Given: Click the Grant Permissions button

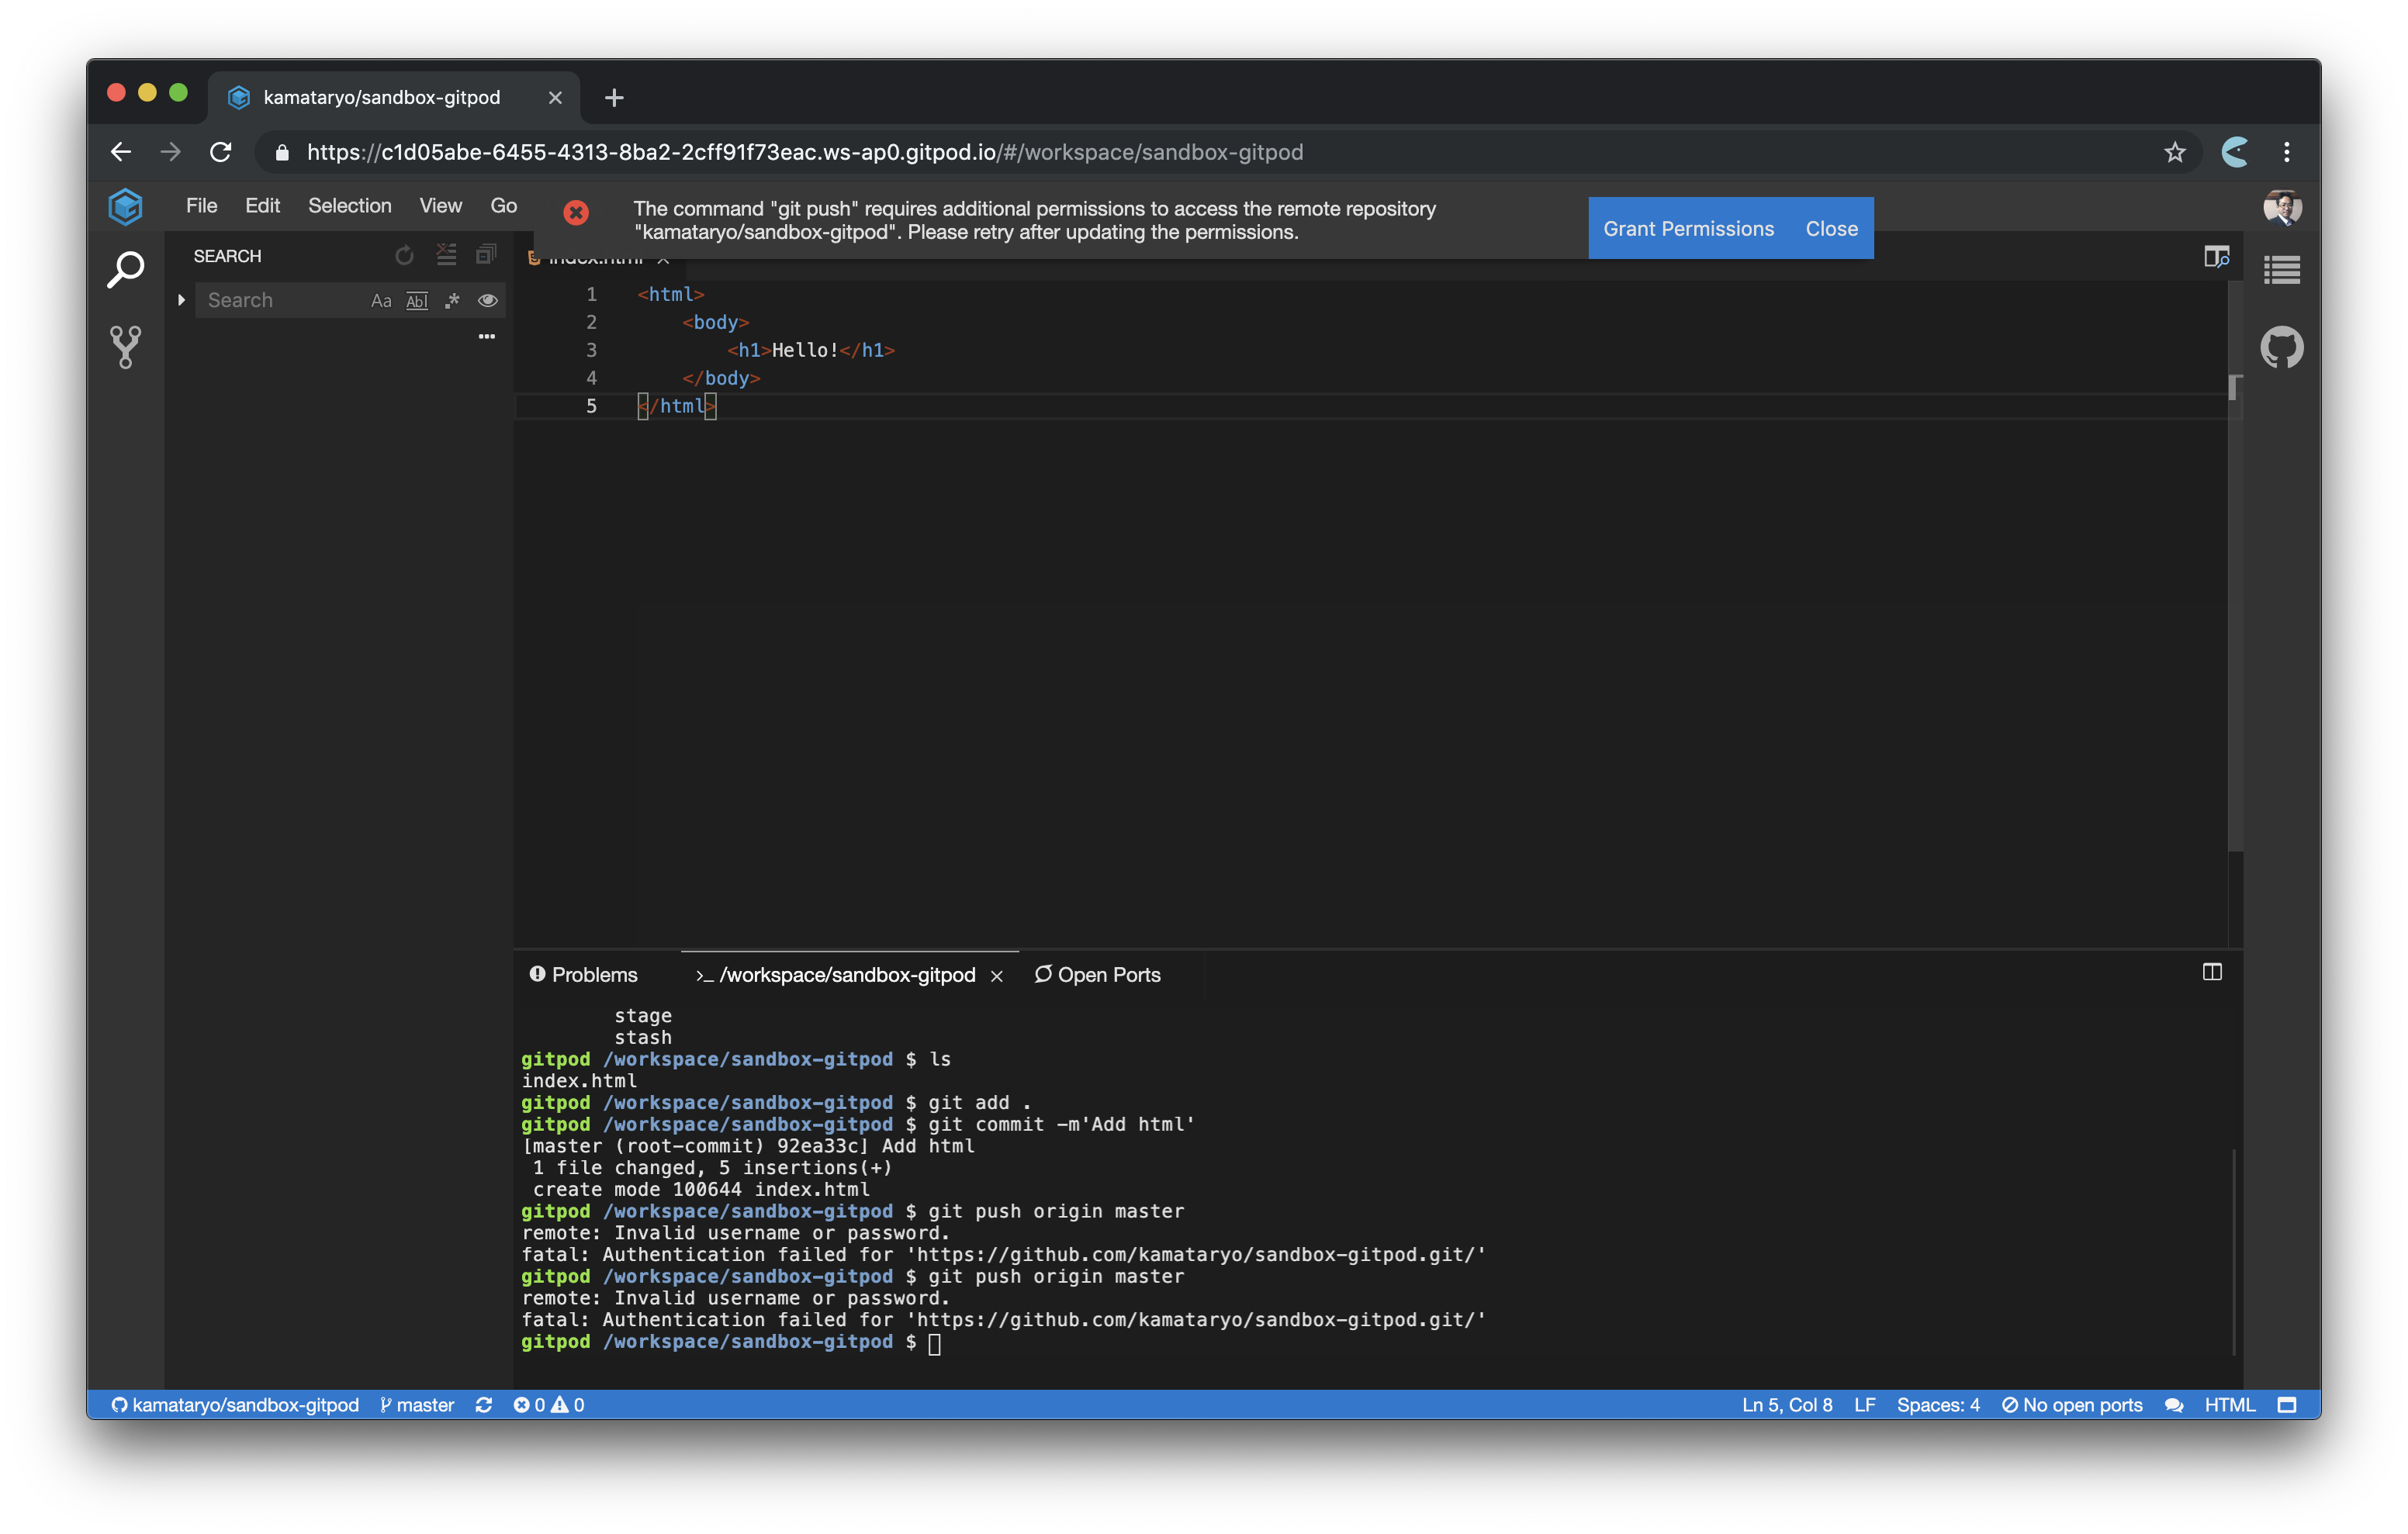Looking at the screenshot, I should pos(1688,228).
